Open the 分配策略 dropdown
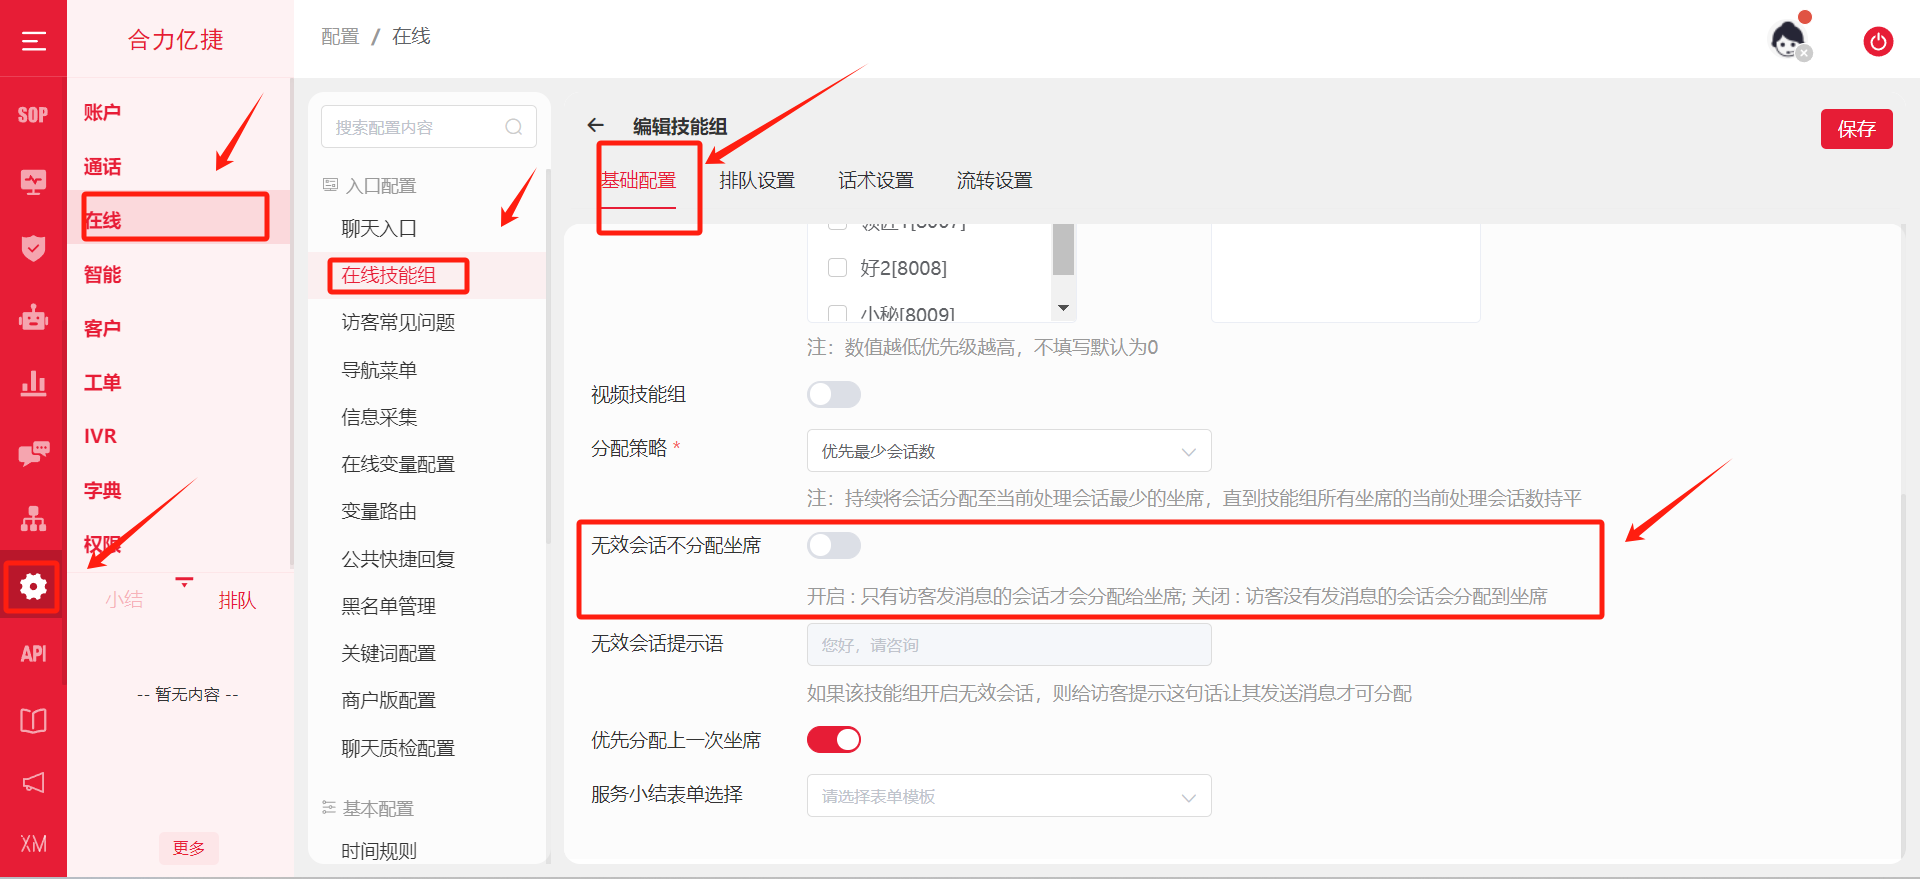Image resolution: width=1920 pixels, height=879 pixels. click(1009, 451)
